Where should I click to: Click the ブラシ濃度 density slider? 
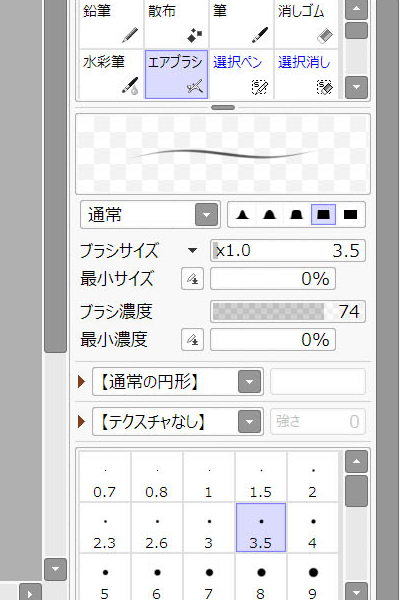[x=288, y=311]
